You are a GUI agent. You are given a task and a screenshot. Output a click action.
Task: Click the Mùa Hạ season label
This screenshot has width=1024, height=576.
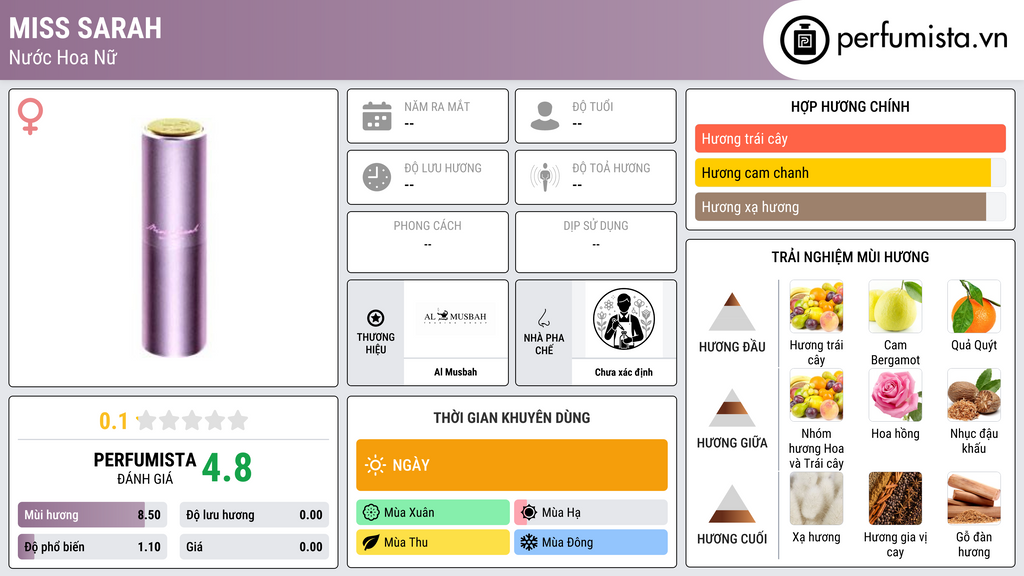click(x=591, y=513)
